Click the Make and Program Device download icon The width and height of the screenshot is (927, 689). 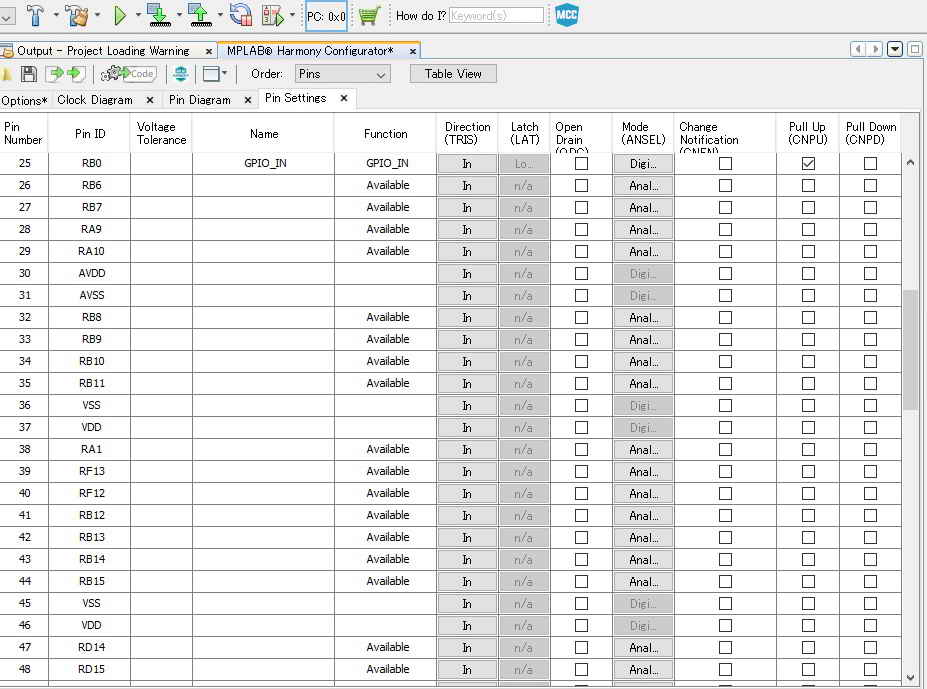pyautogui.click(x=159, y=15)
